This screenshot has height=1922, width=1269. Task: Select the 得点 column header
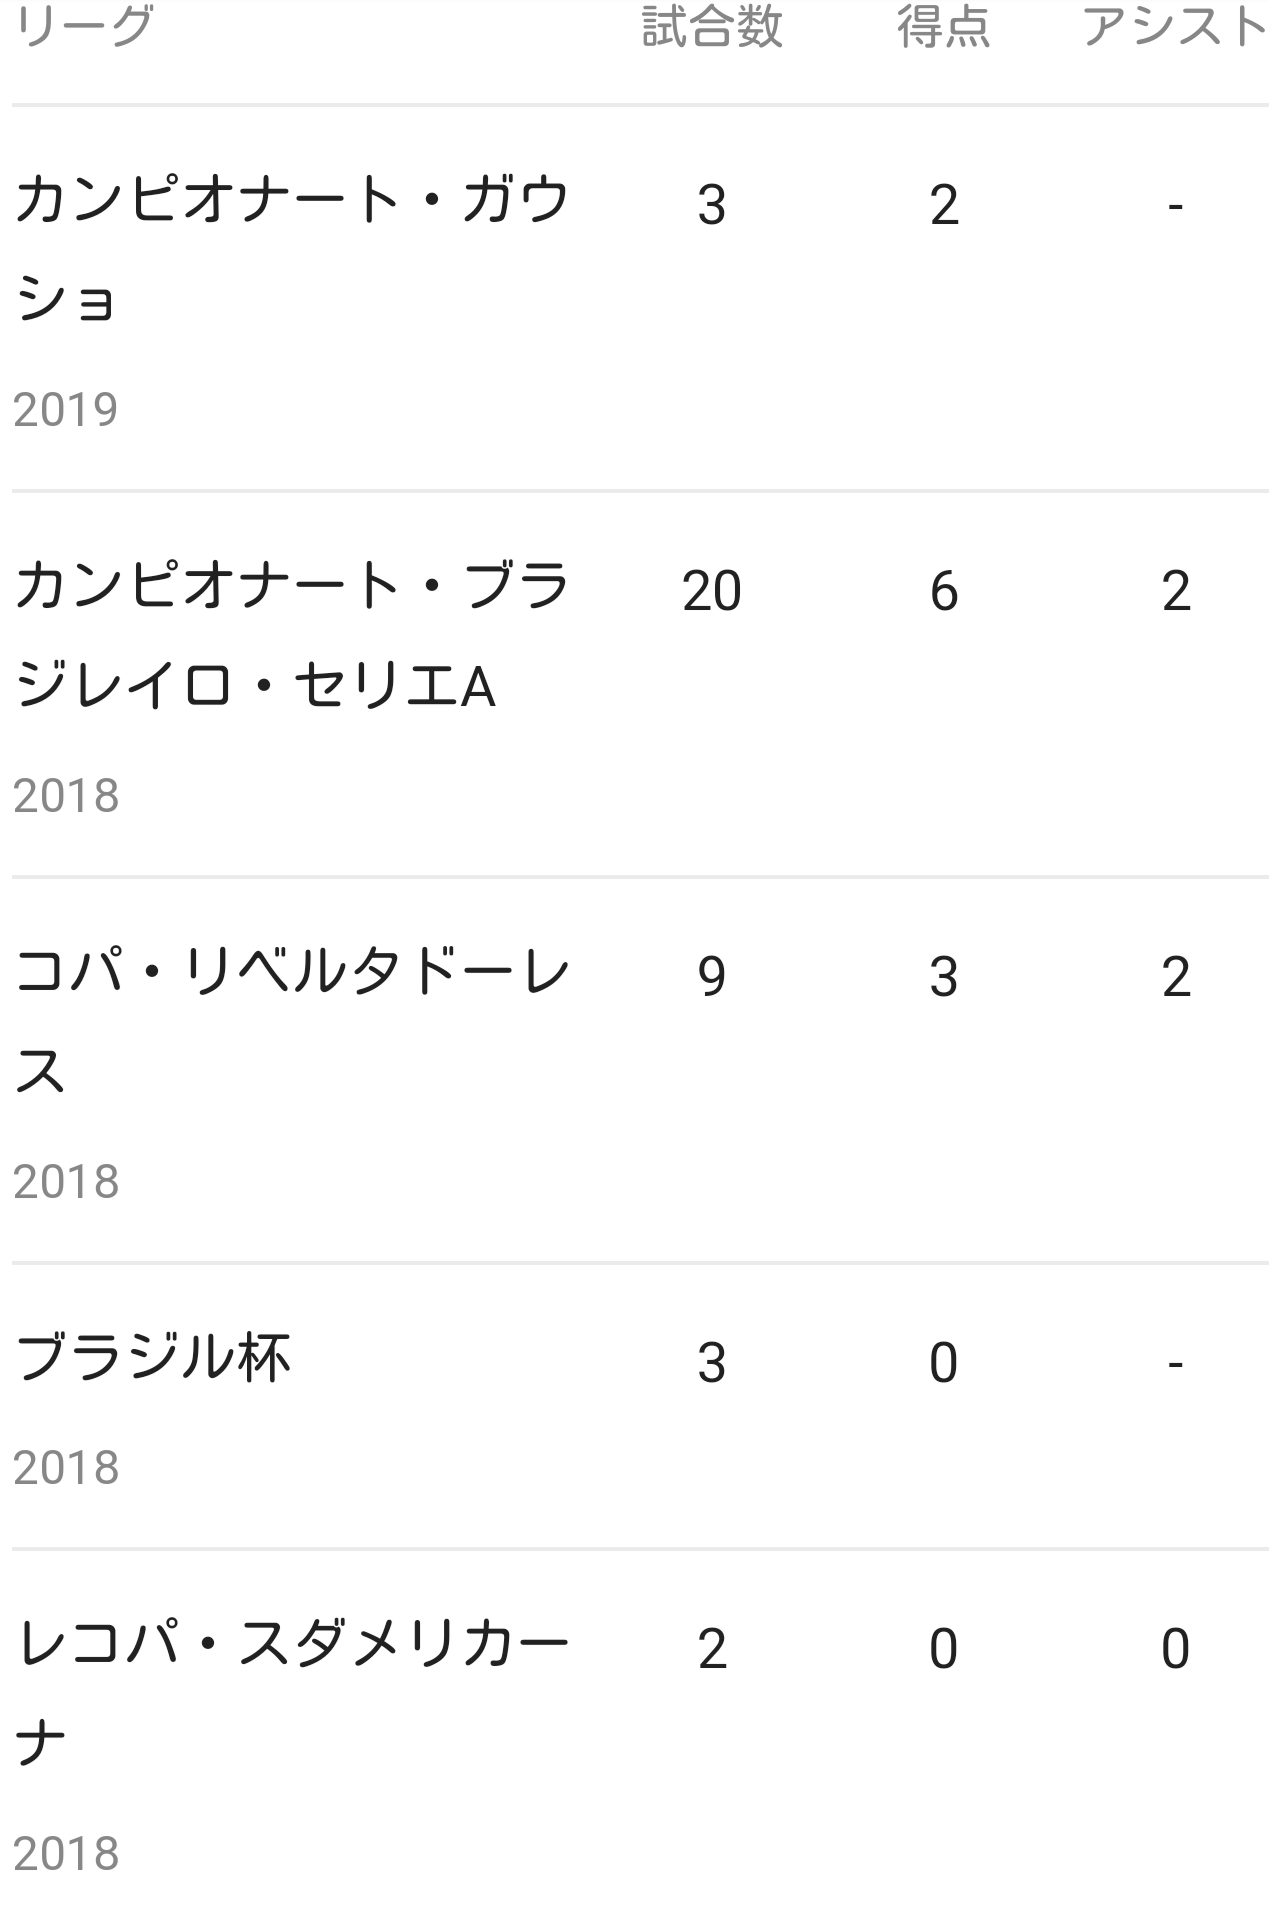click(x=943, y=27)
